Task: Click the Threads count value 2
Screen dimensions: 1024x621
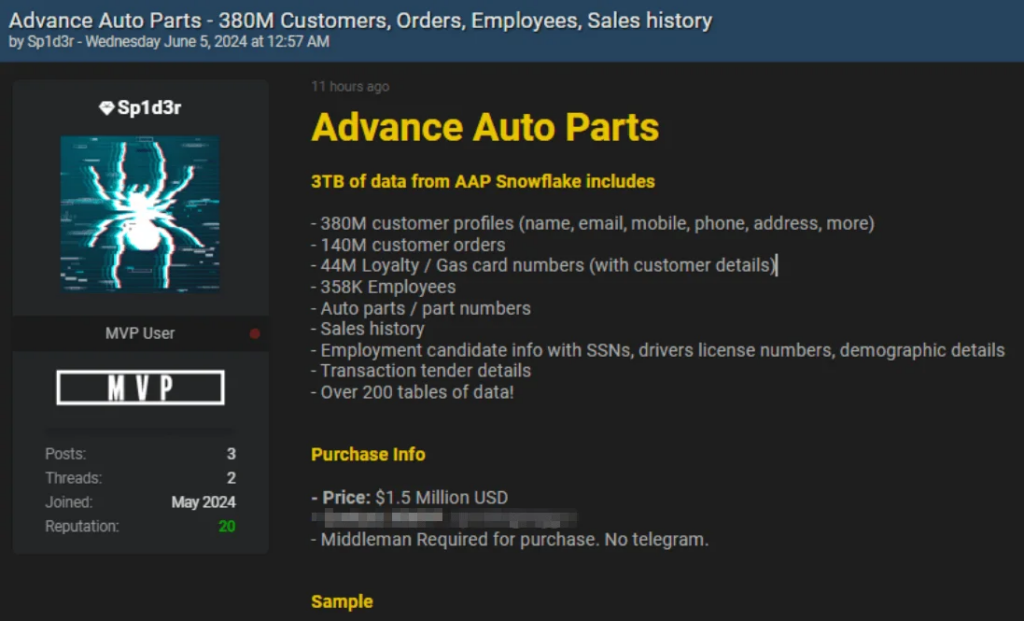Action: pos(231,478)
